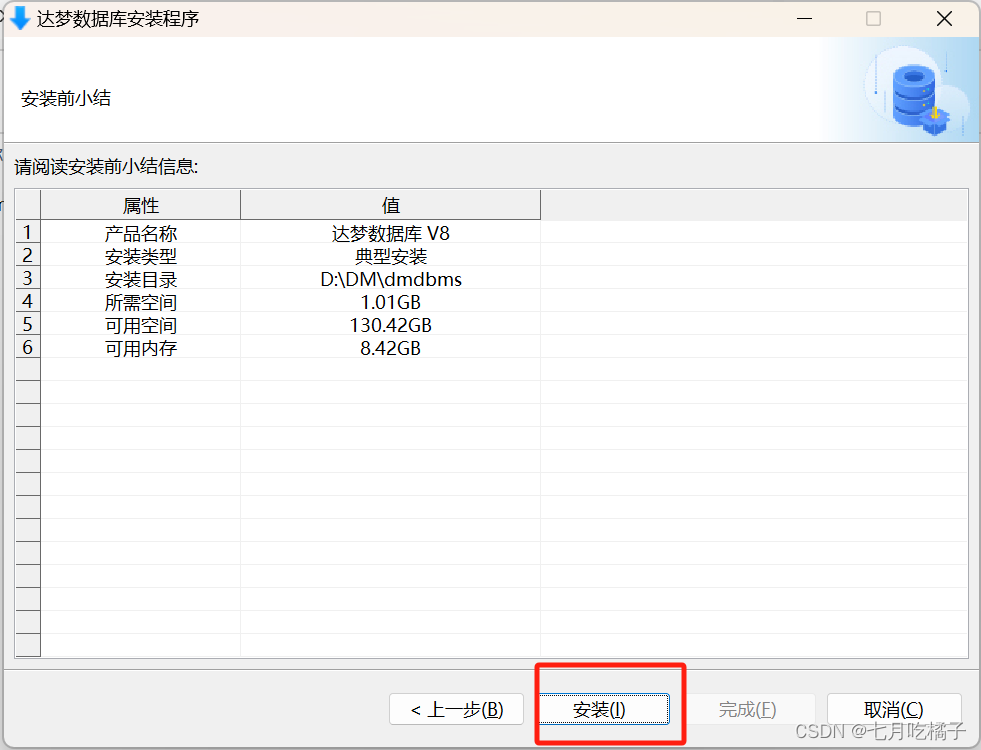Select the 130.42GB value cell

click(390, 325)
